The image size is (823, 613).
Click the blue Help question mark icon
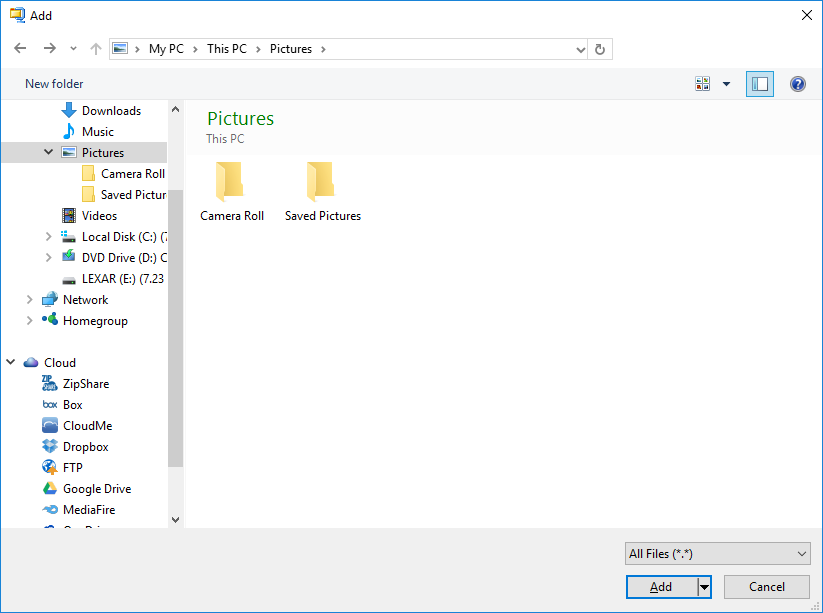[x=797, y=84]
